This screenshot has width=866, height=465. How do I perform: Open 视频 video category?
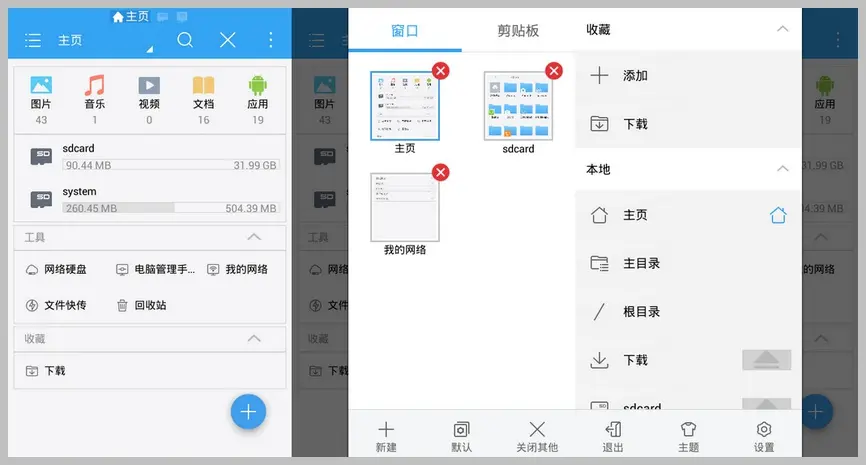pyautogui.click(x=149, y=100)
